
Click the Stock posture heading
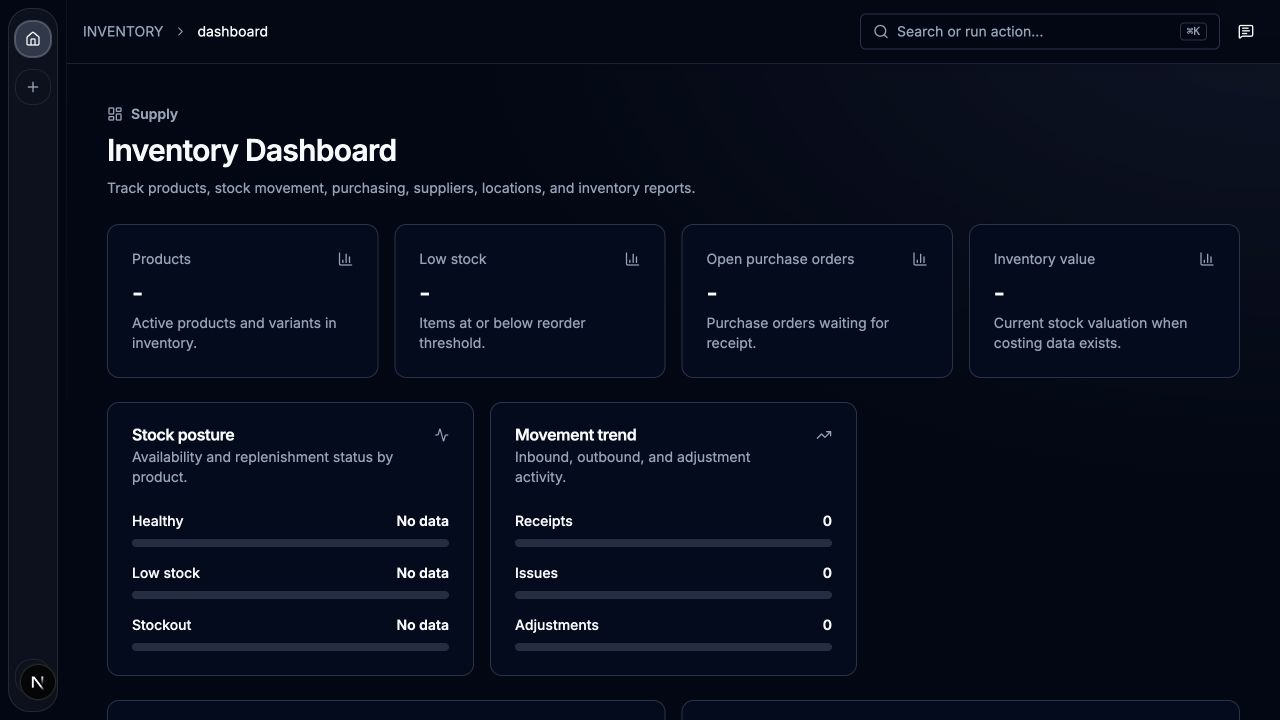(x=183, y=435)
